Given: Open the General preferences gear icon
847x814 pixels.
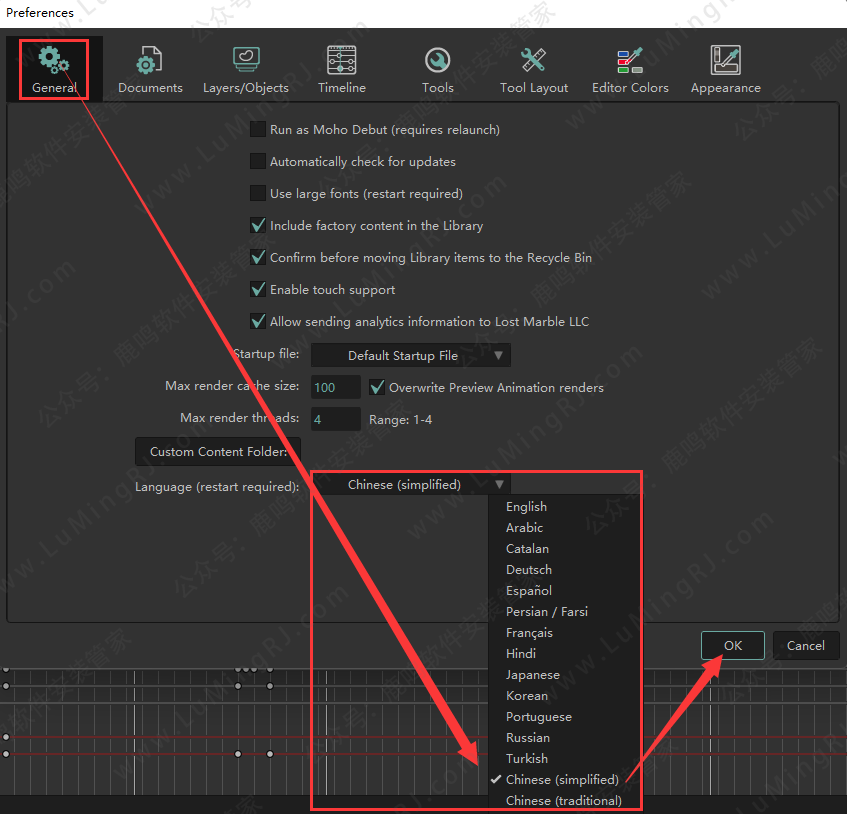Looking at the screenshot, I should click(x=54, y=61).
